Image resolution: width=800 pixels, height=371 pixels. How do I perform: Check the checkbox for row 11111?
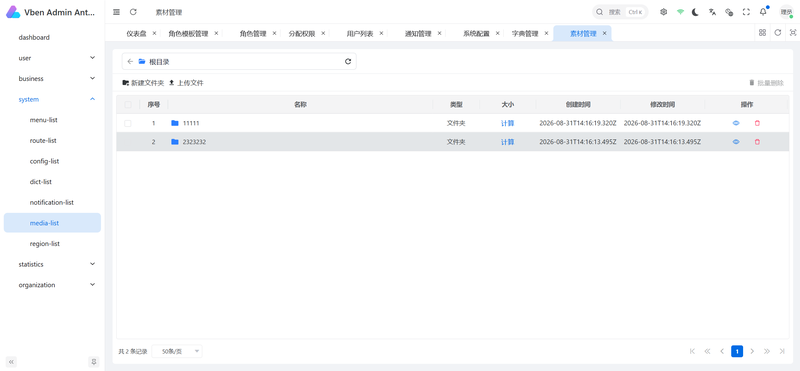click(x=128, y=123)
